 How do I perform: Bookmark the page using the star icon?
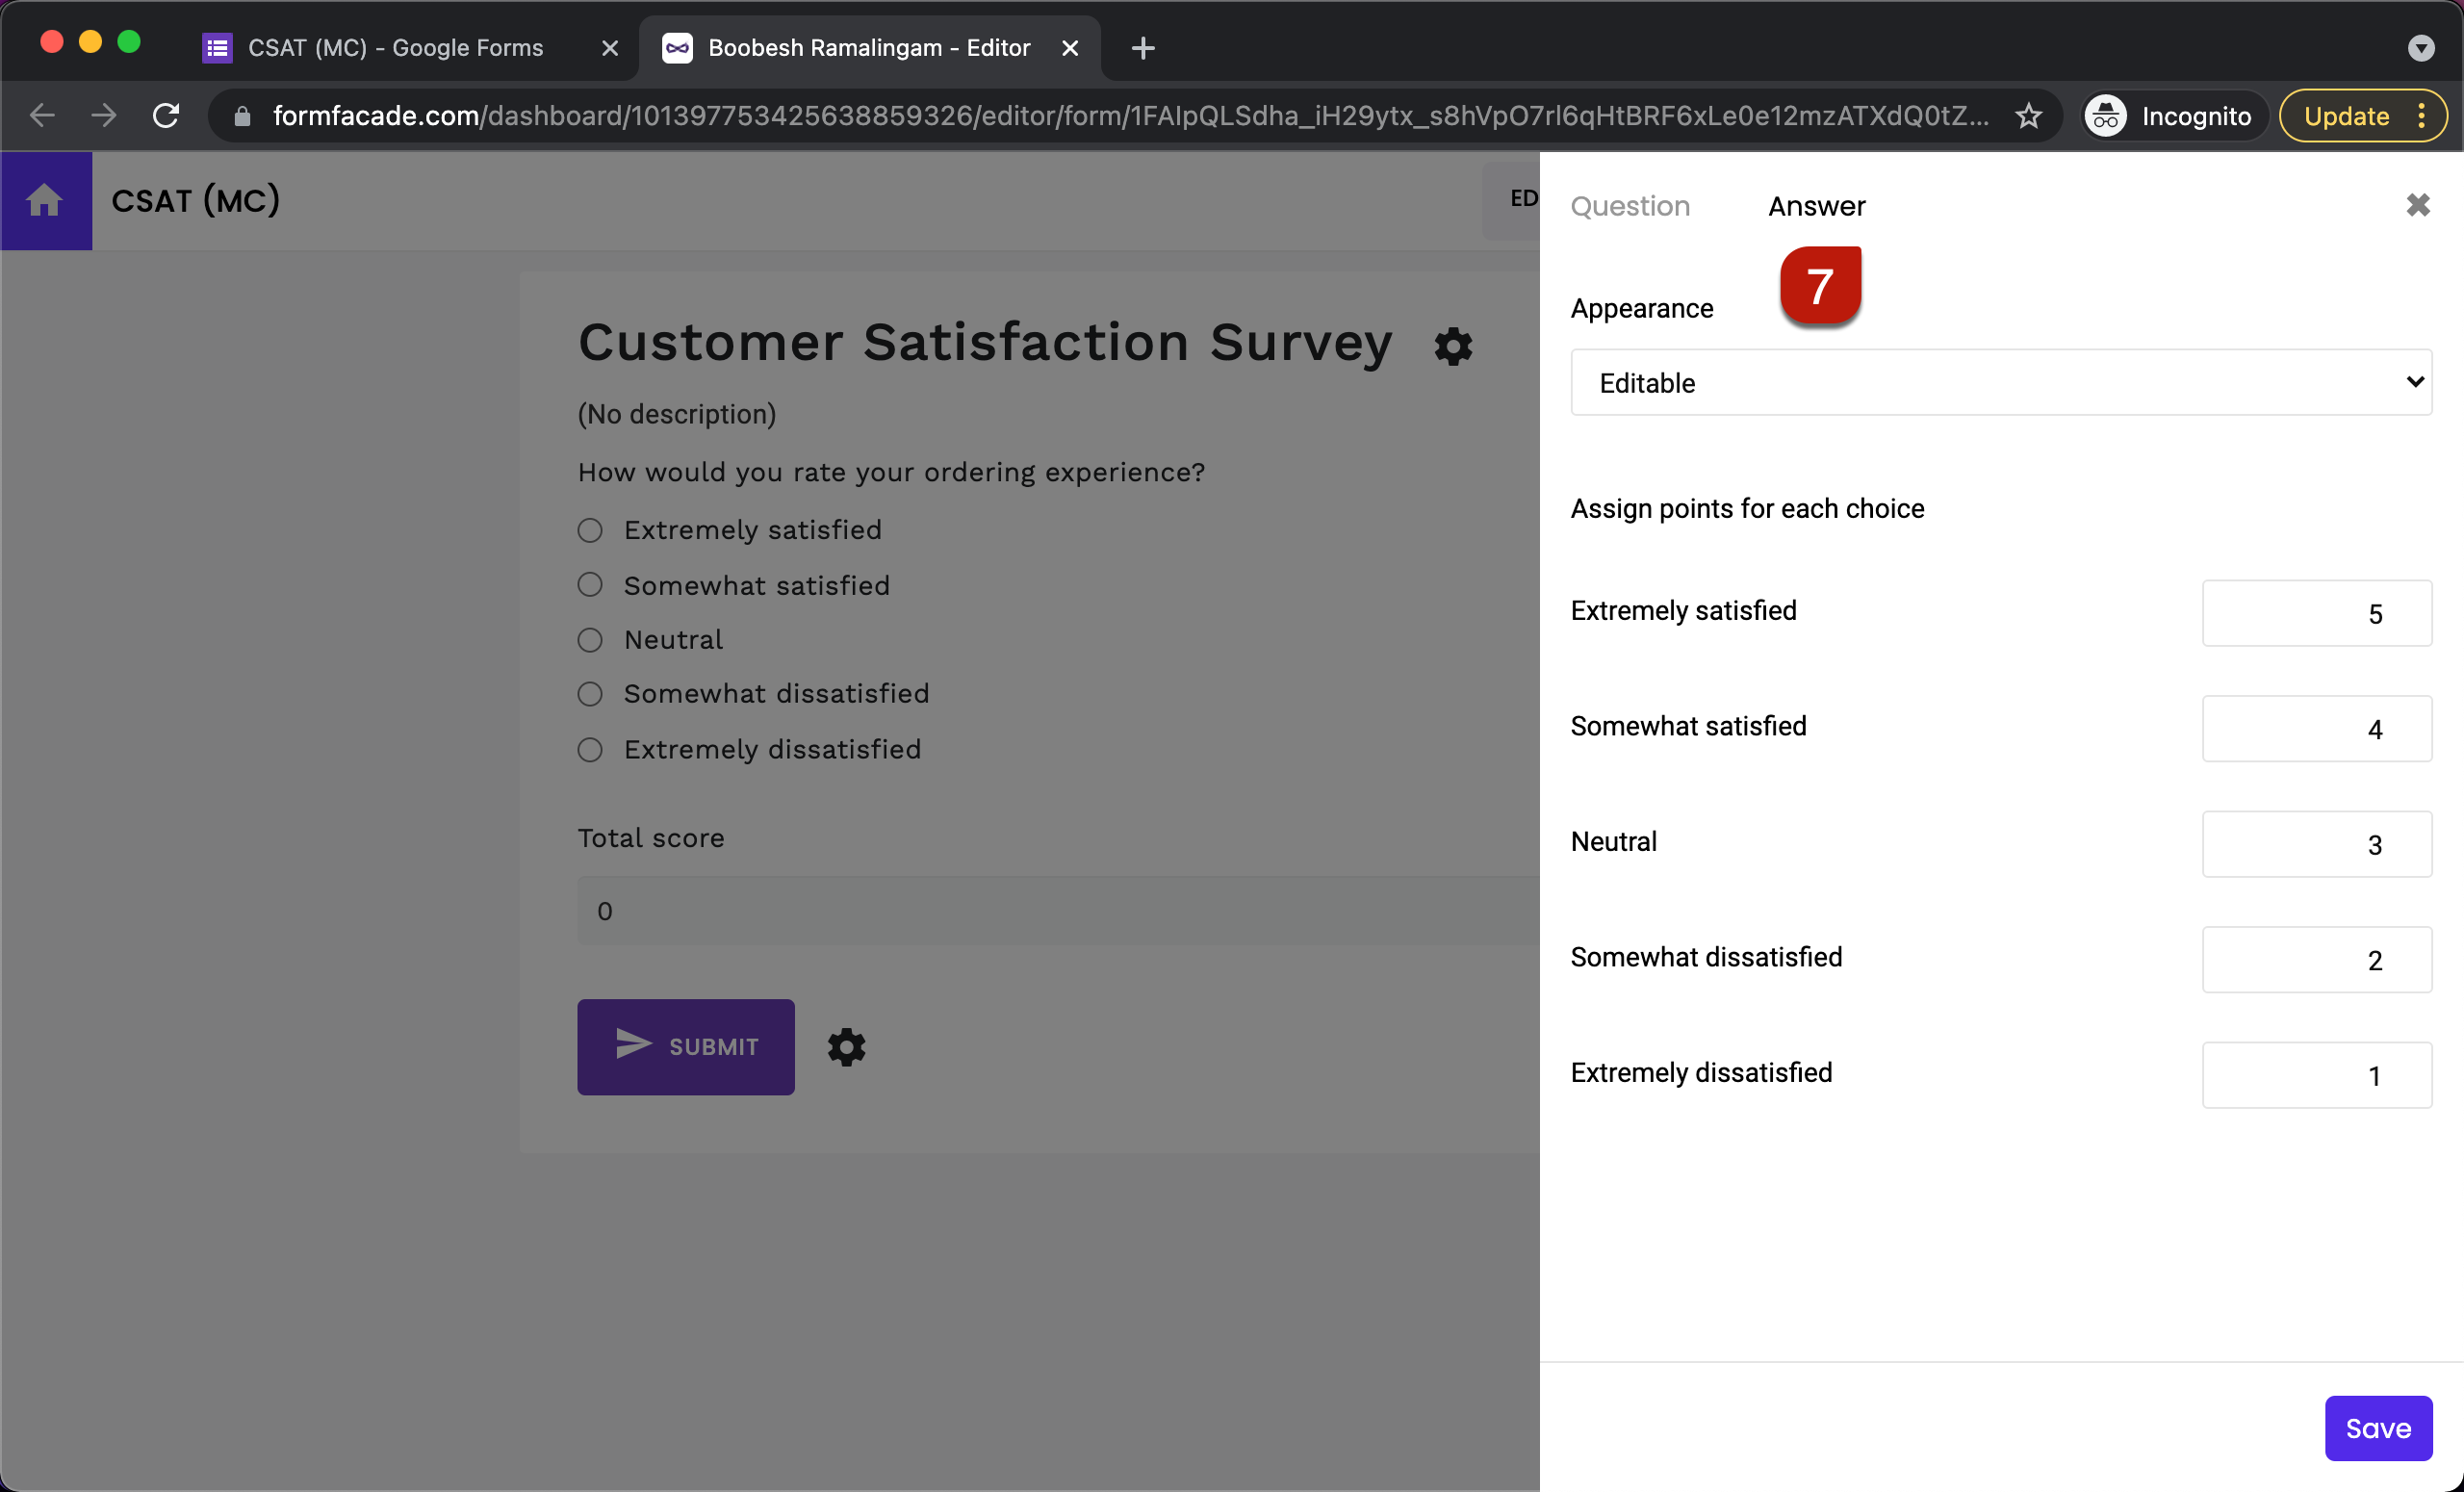[x=2030, y=115]
